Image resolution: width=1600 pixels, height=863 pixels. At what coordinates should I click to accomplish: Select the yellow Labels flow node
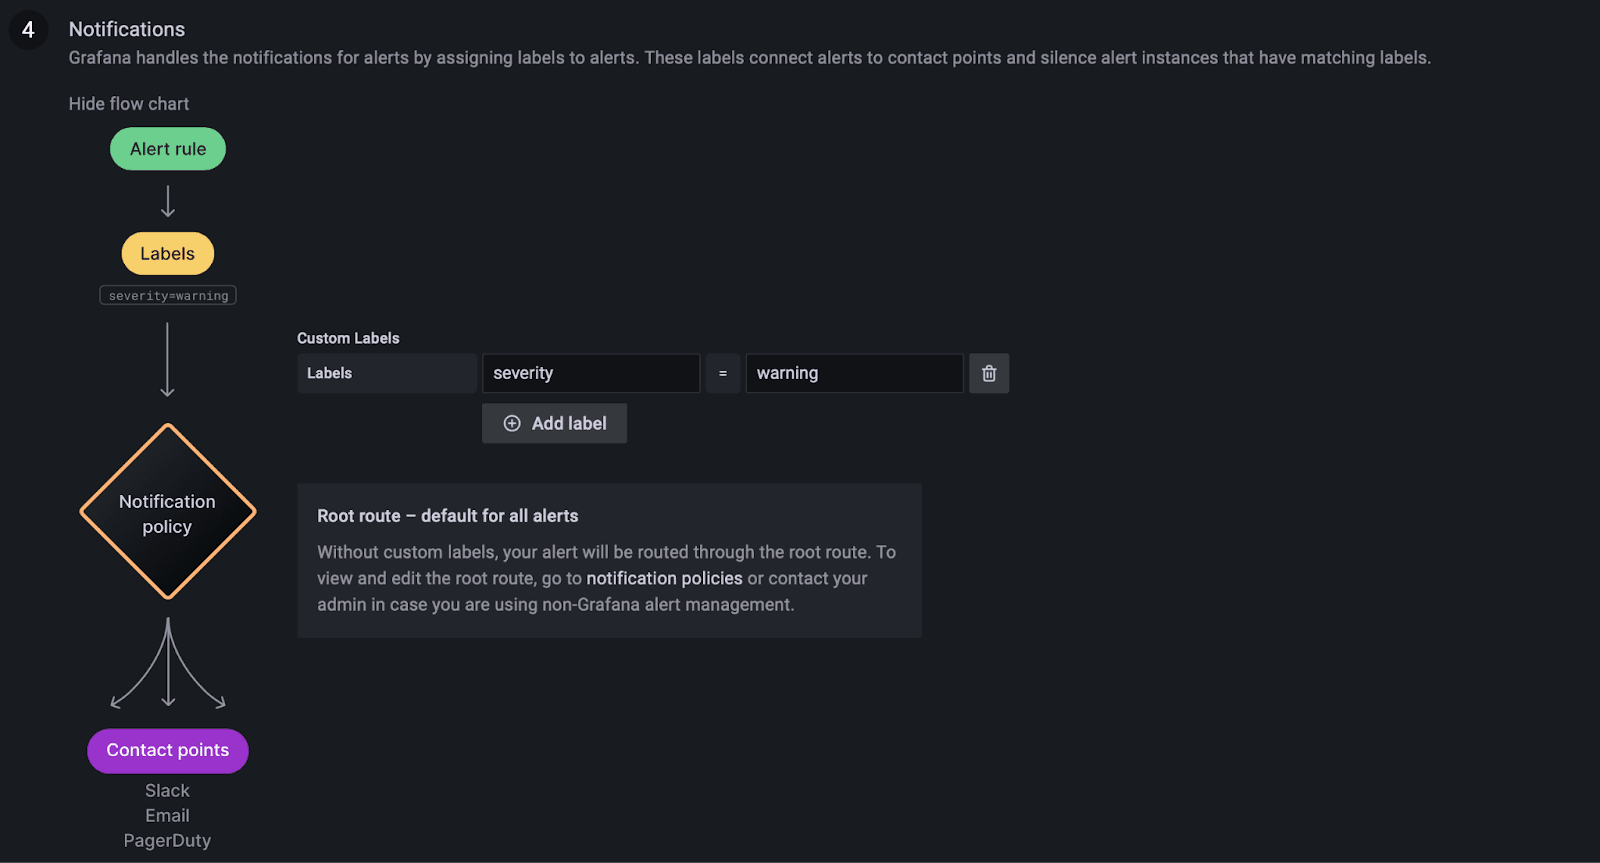(x=168, y=254)
